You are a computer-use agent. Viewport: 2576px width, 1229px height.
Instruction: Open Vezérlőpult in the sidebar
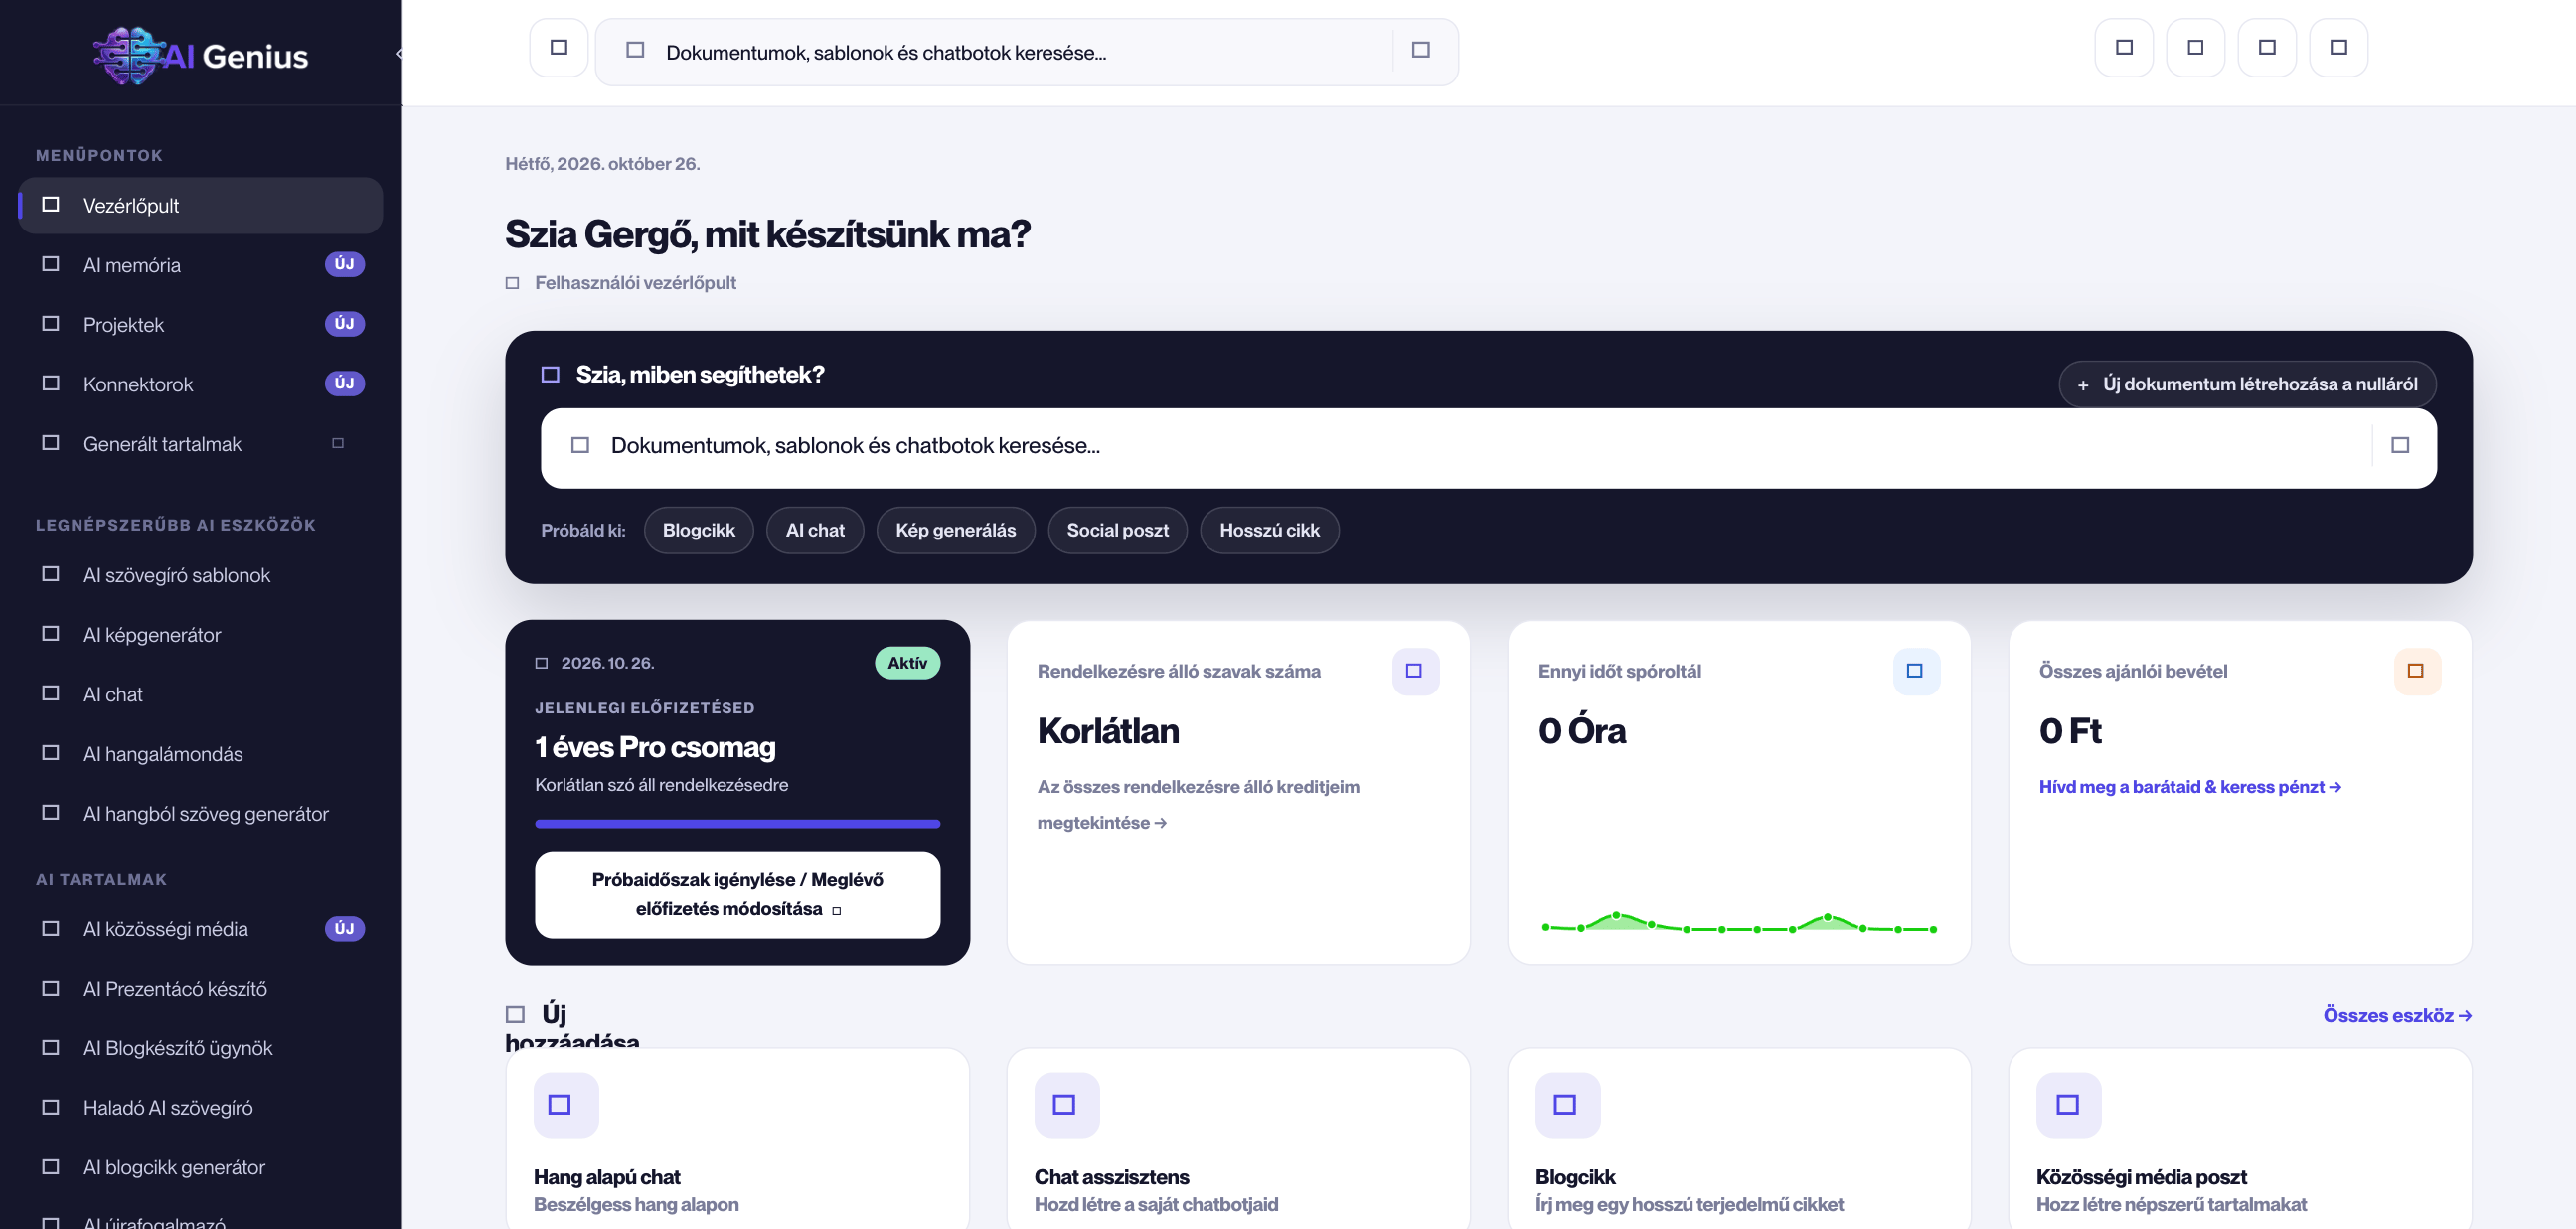coord(200,205)
